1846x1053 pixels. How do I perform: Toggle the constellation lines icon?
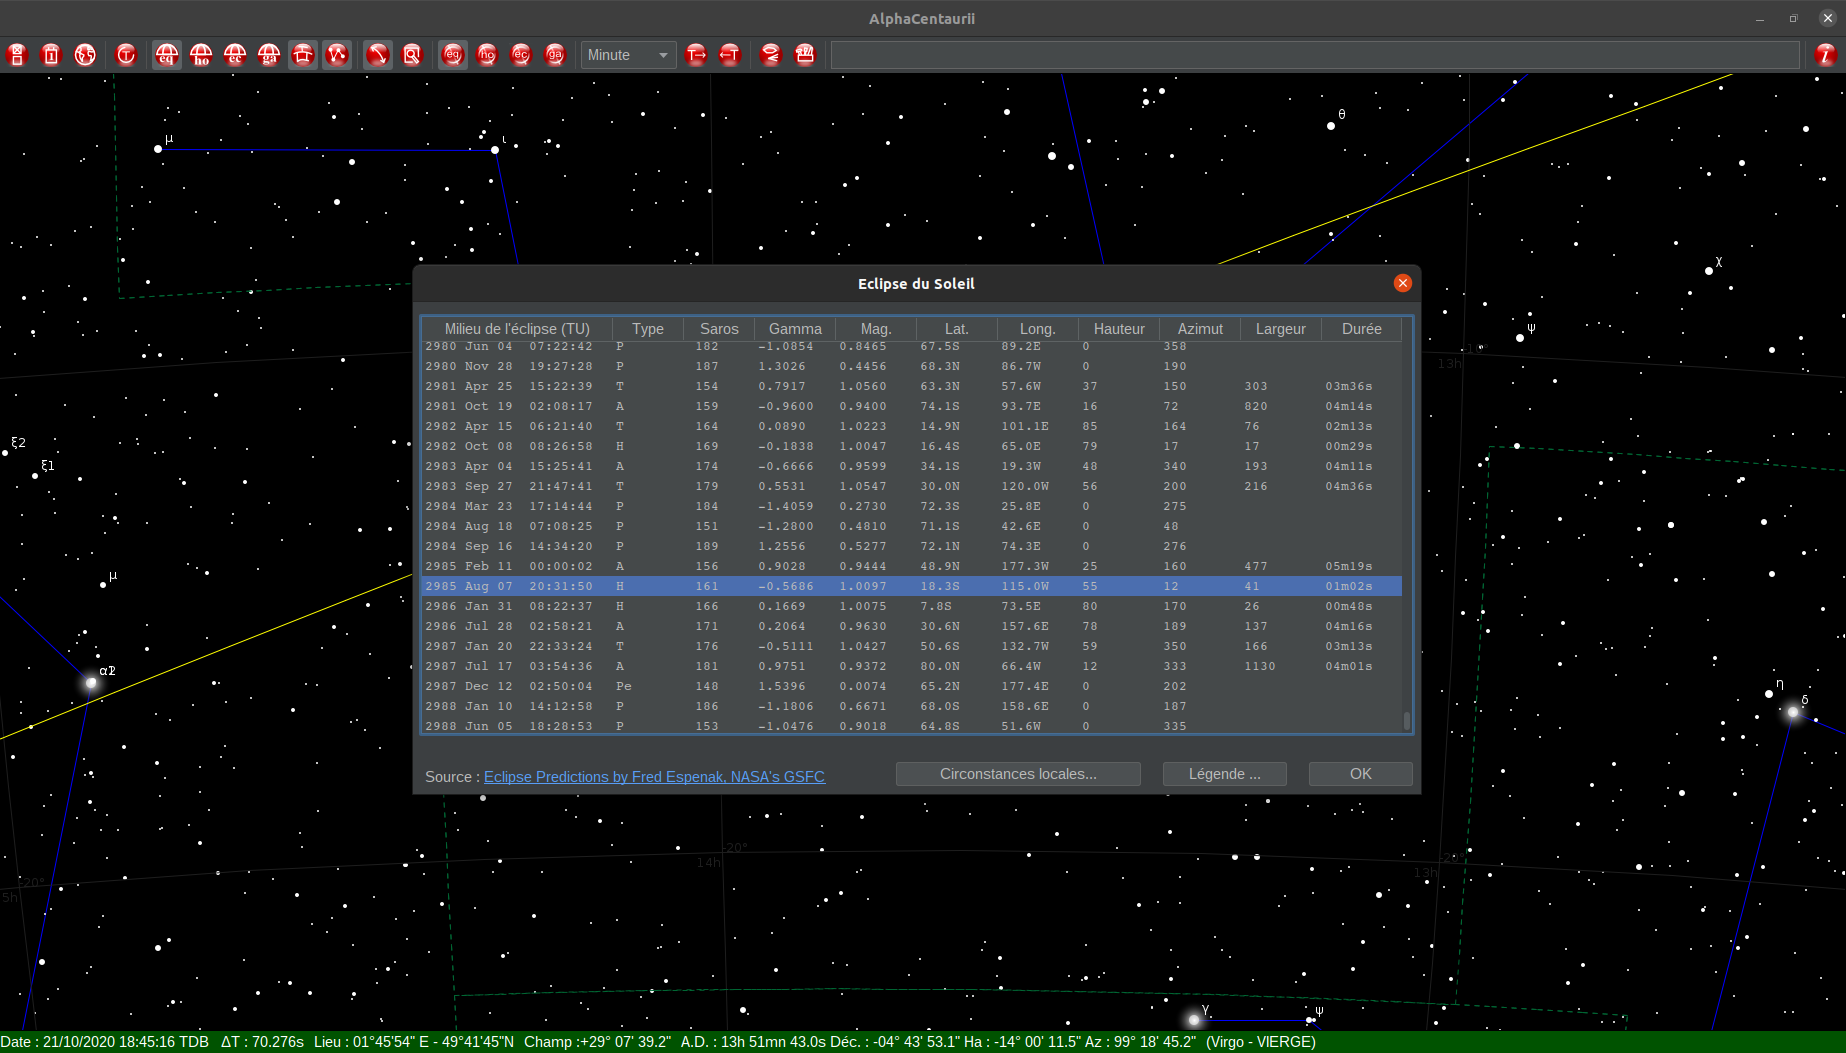click(337, 55)
